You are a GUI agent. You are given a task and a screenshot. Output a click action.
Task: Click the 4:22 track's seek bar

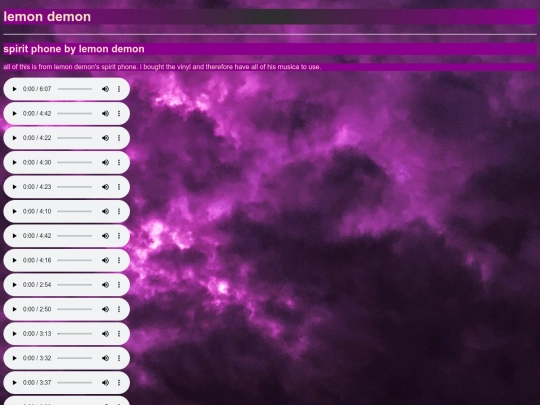[x=75, y=138]
